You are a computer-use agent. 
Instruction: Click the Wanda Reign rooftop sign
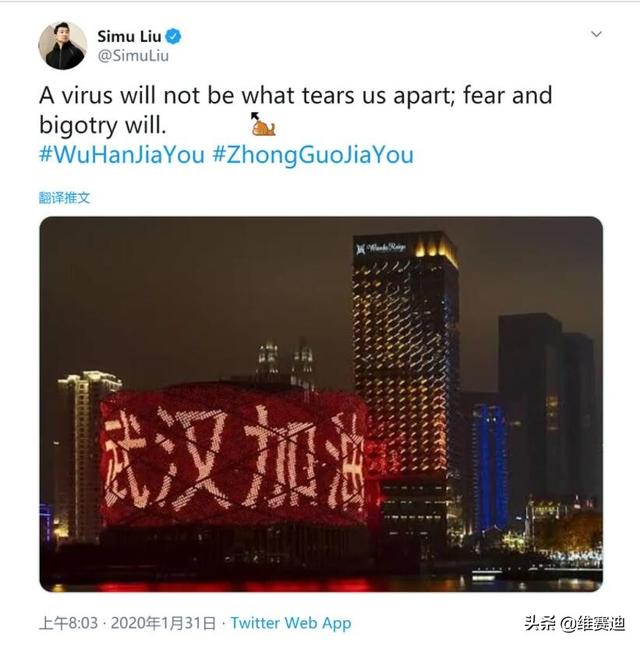click(x=382, y=248)
